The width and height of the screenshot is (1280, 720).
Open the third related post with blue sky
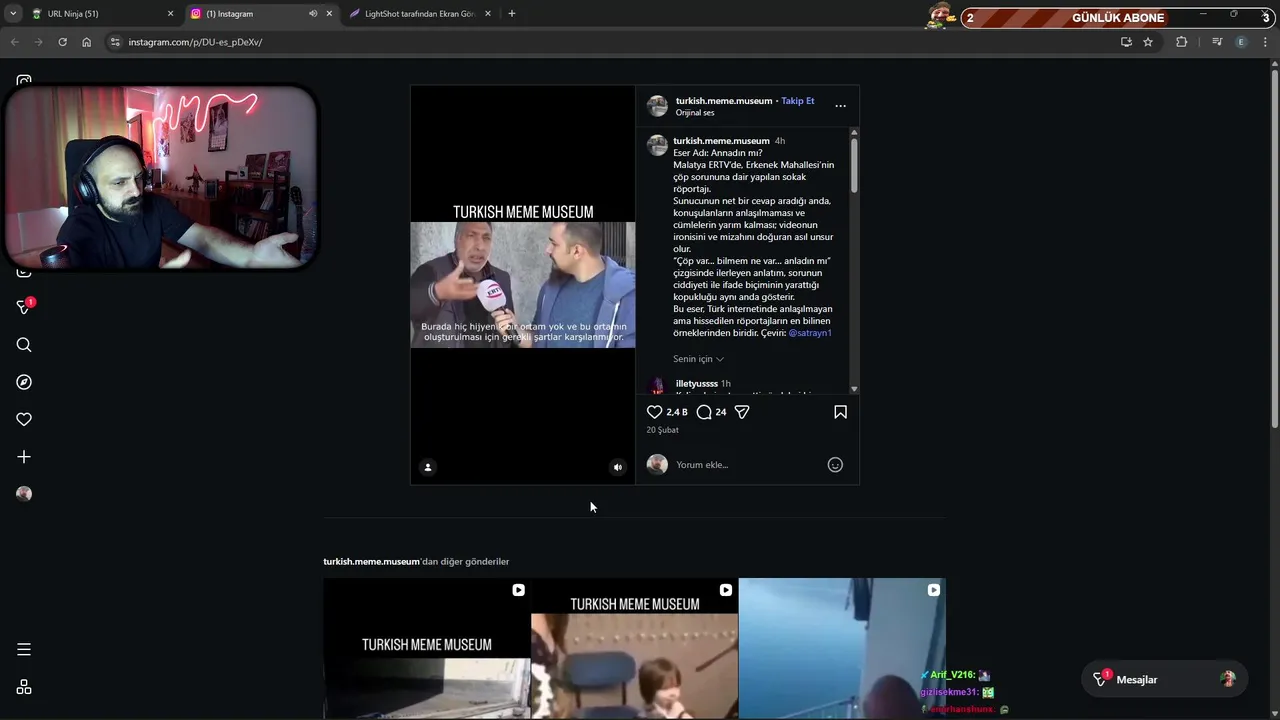[842, 649]
